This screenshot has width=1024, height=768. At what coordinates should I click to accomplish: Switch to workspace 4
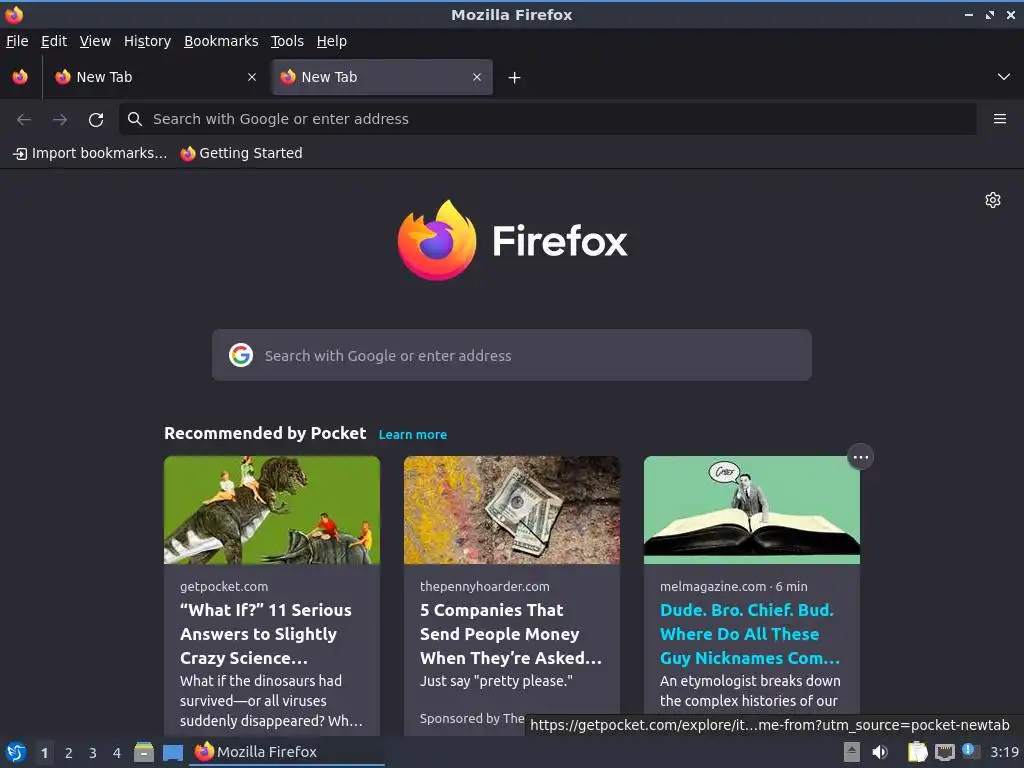coord(117,753)
